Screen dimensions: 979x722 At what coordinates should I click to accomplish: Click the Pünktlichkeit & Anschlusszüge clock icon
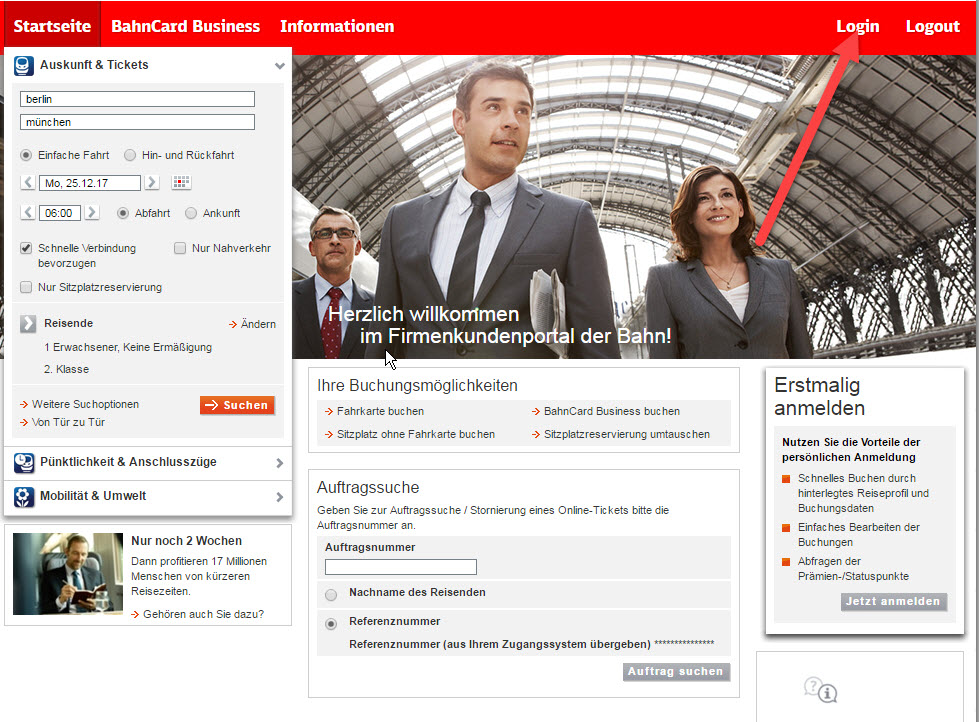tap(24, 462)
